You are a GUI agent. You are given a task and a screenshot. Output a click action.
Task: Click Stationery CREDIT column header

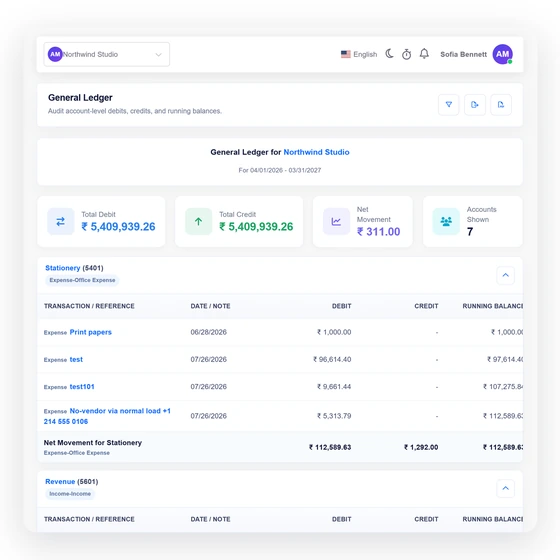click(426, 306)
